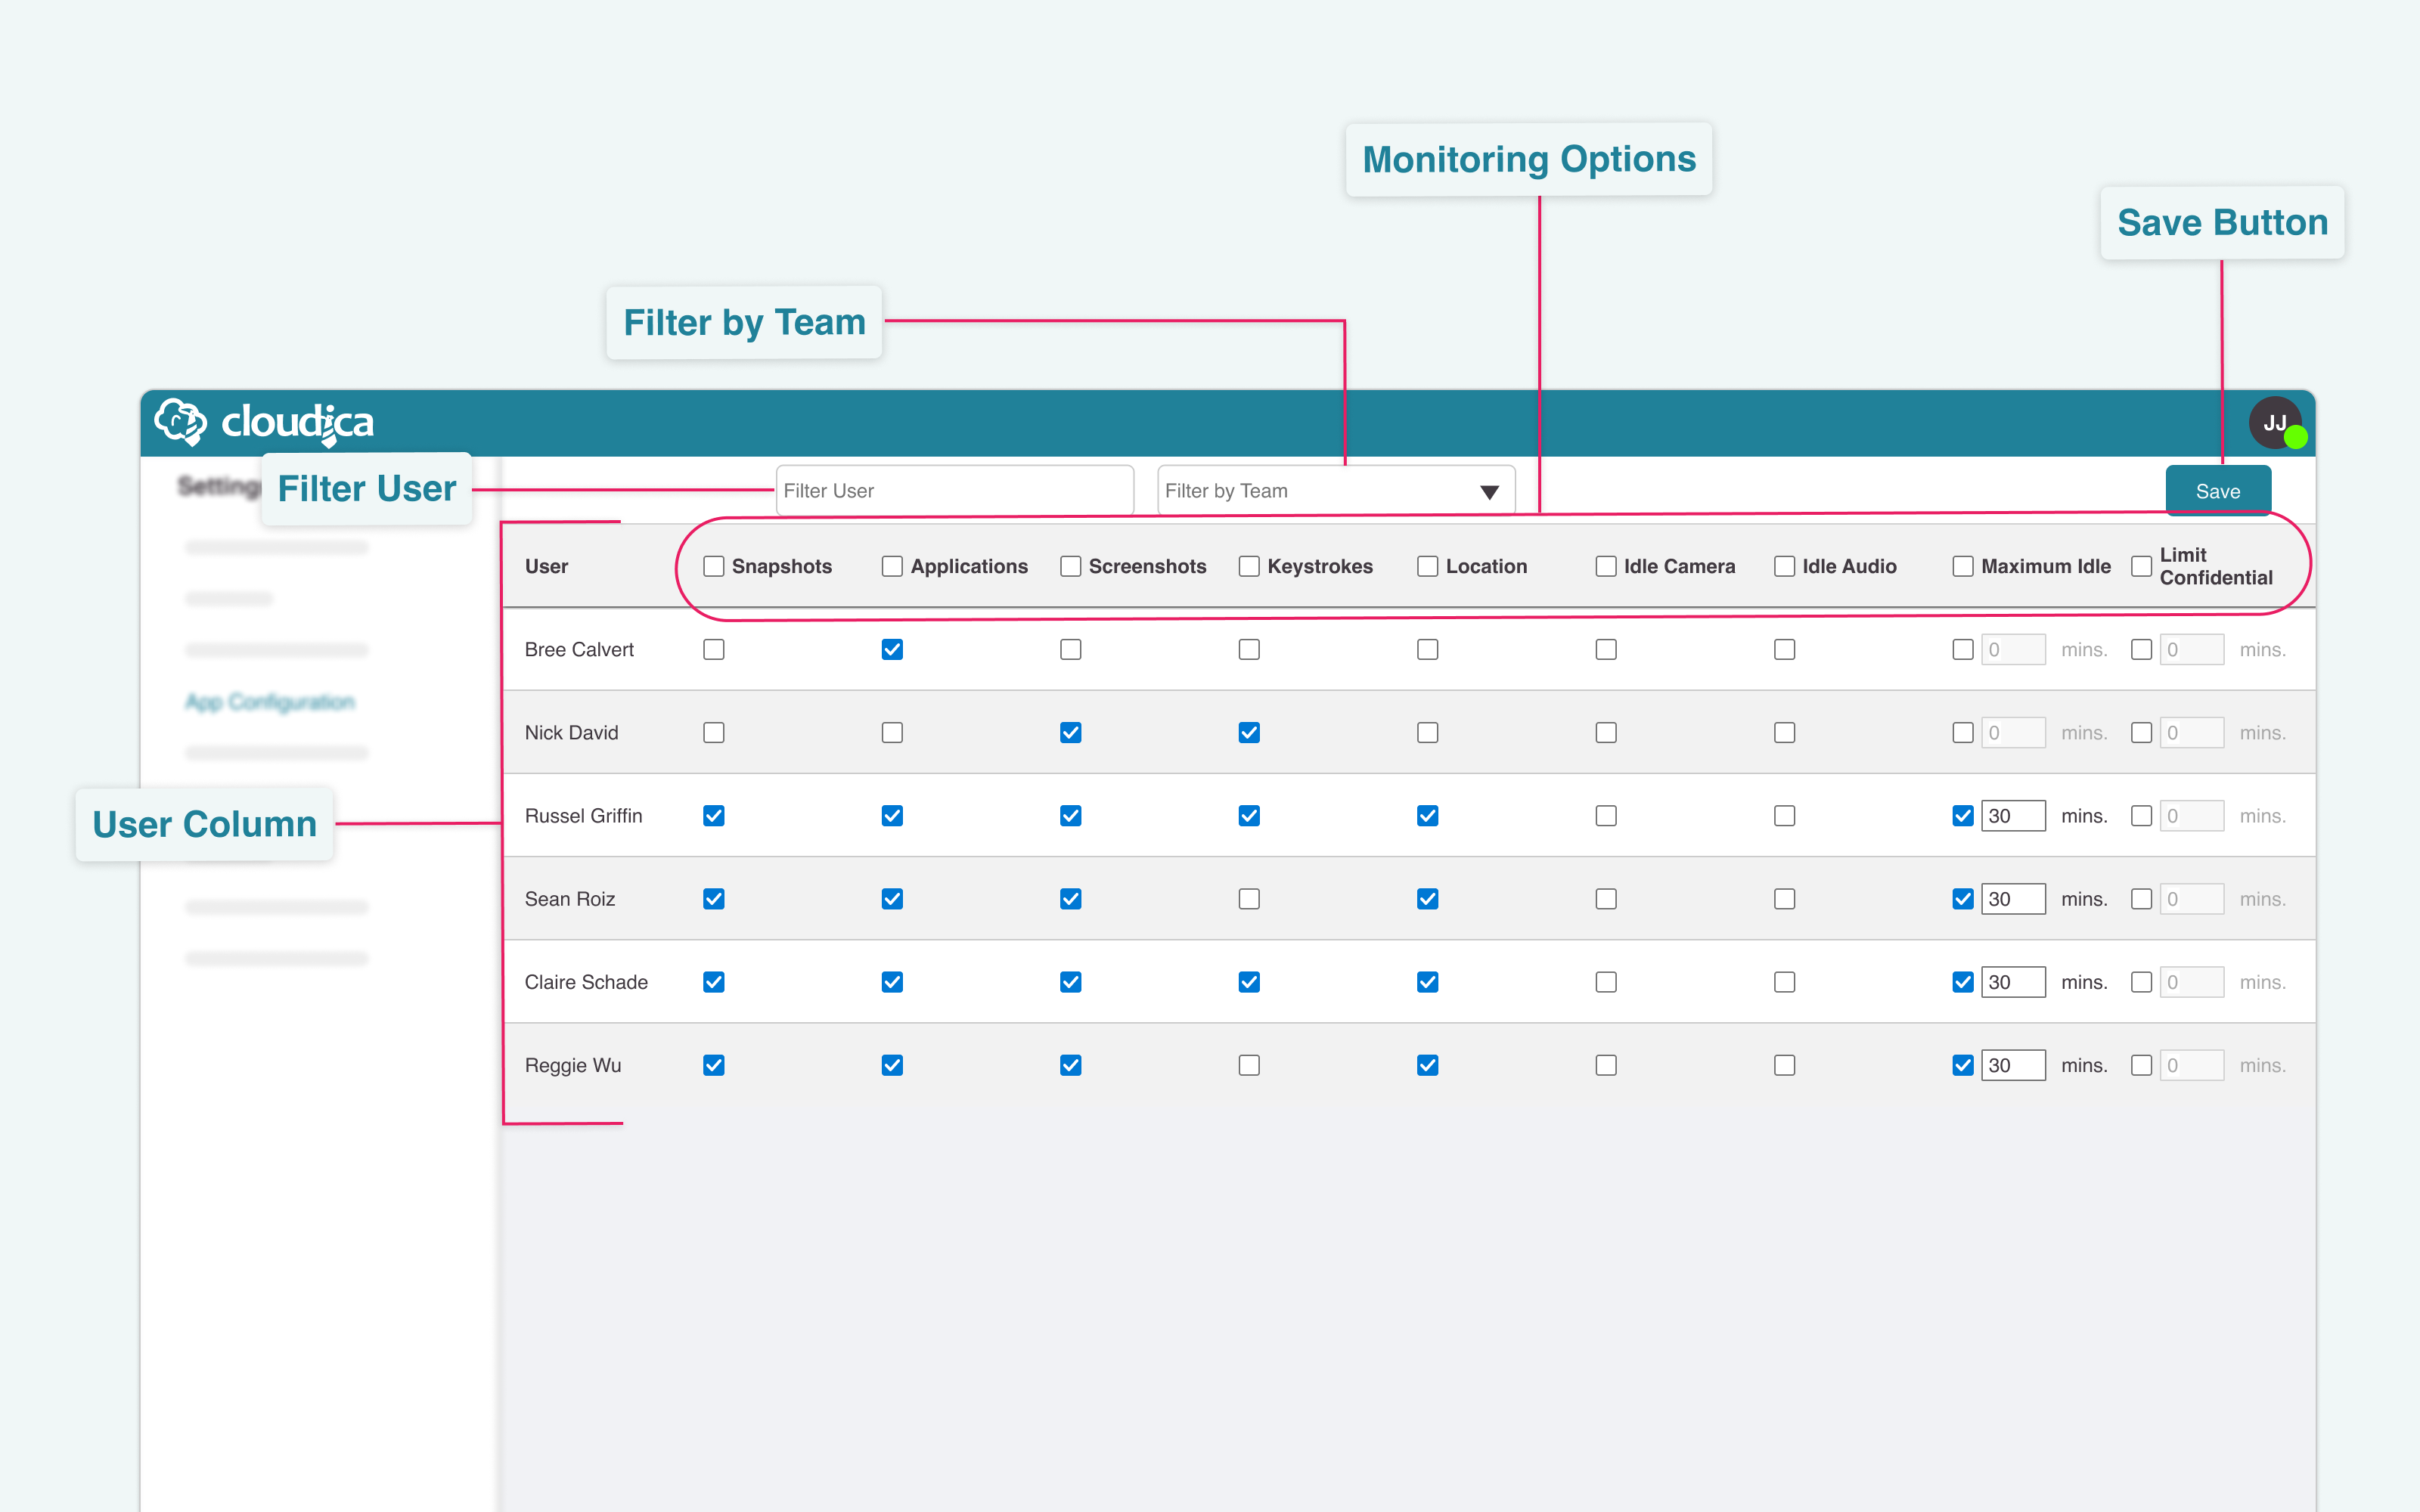Uncheck Maximum Idle for Reggie Wu
This screenshot has width=2420, height=1512.
click(x=1963, y=1064)
